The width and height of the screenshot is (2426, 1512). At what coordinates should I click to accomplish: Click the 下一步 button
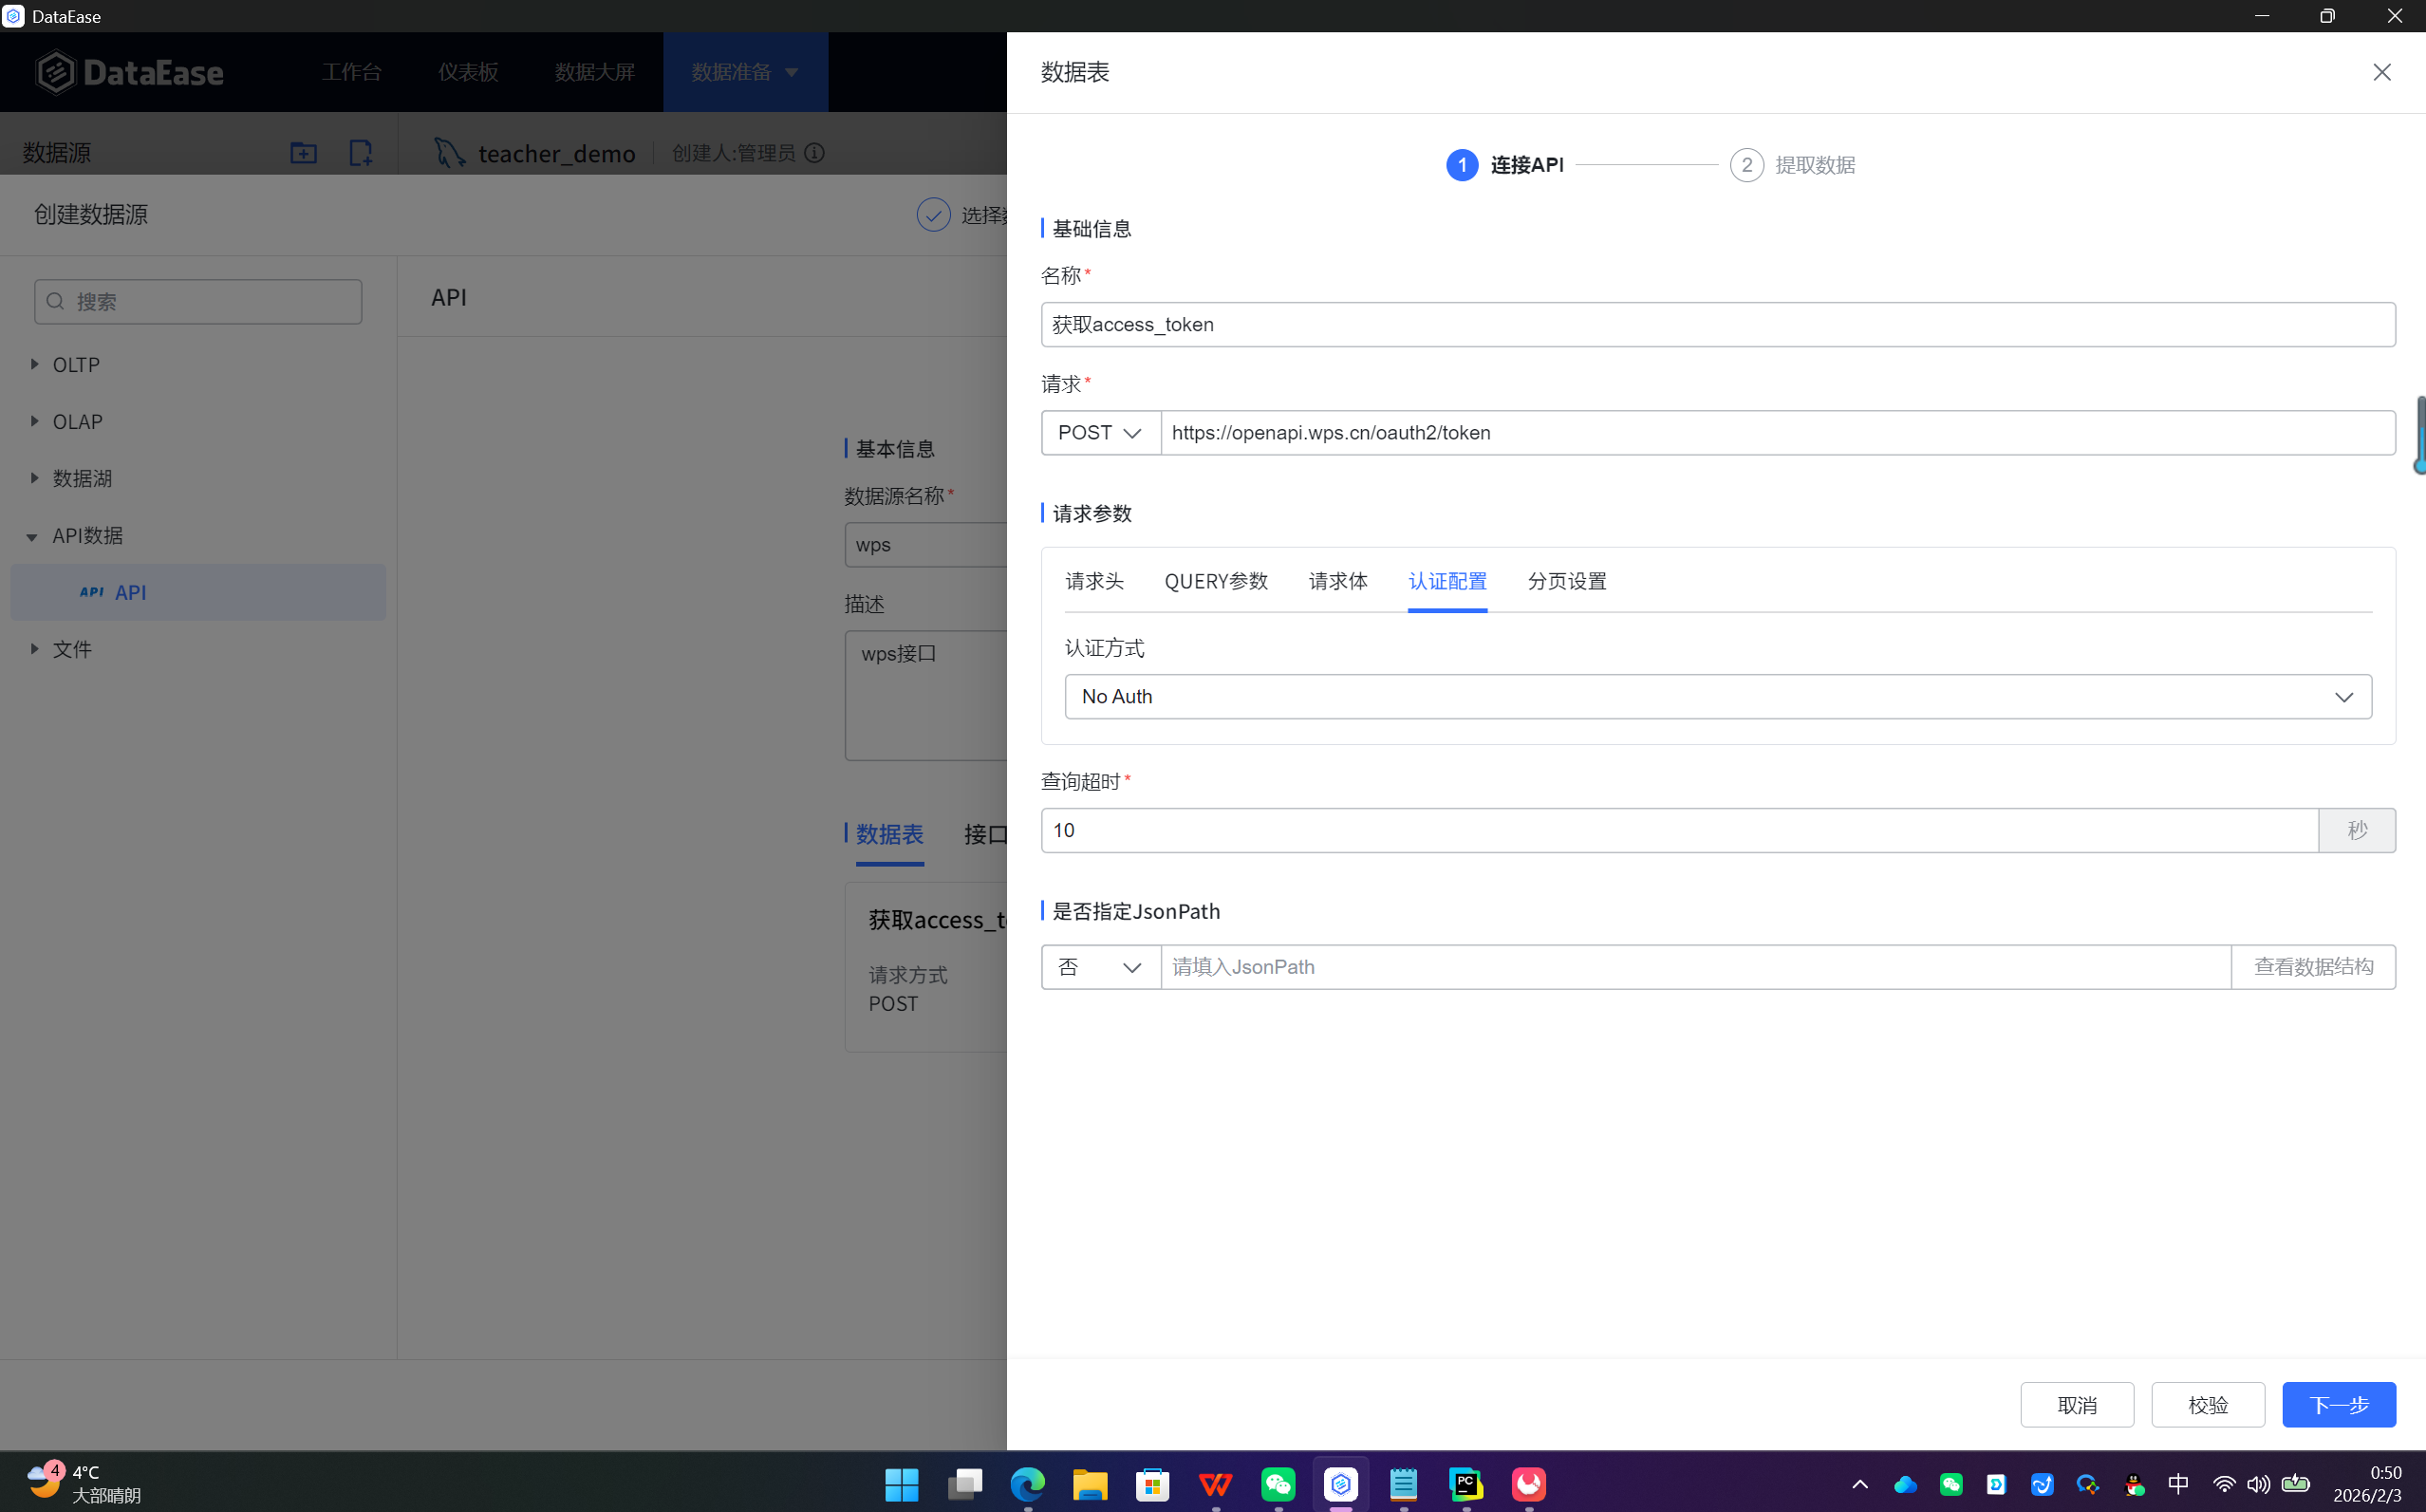pyautogui.click(x=2338, y=1405)
